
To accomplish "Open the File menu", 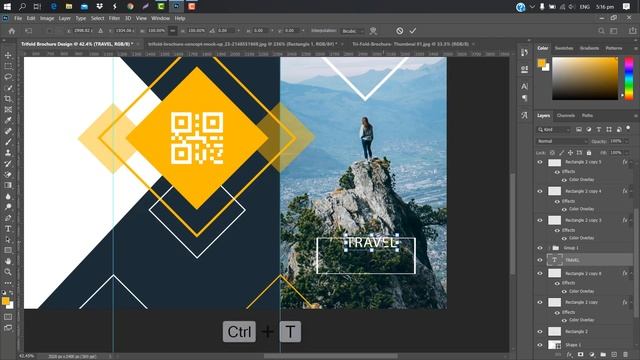I will 18,18.
